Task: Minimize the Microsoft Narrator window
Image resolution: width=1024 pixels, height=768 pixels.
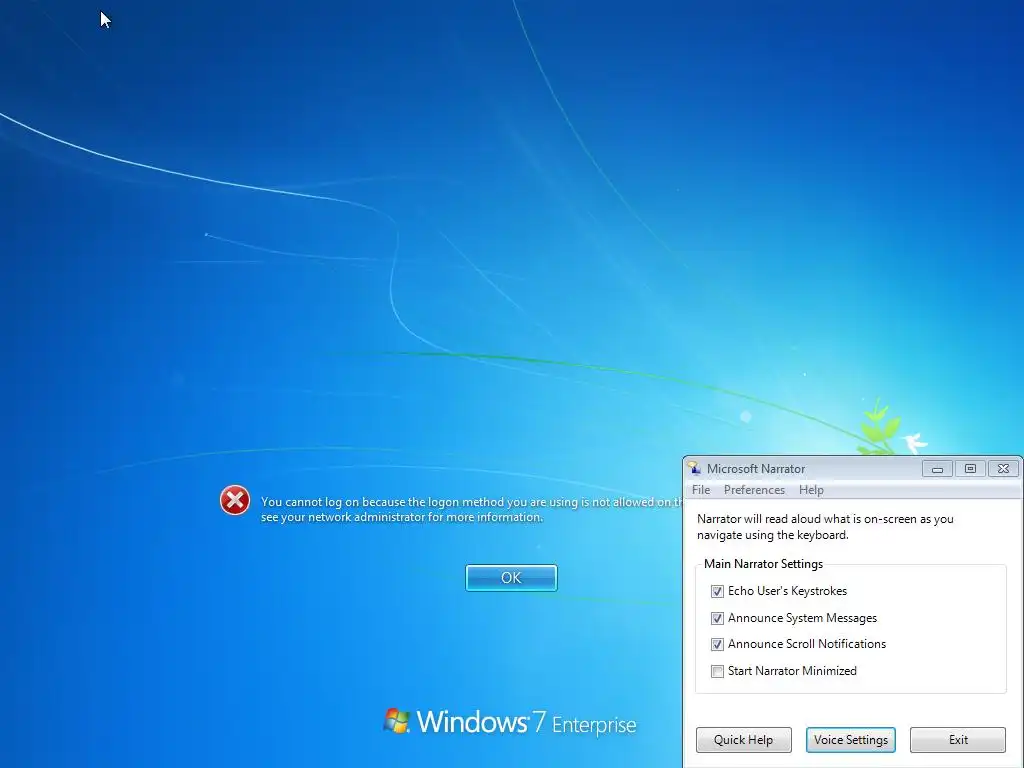Action: 937,468
